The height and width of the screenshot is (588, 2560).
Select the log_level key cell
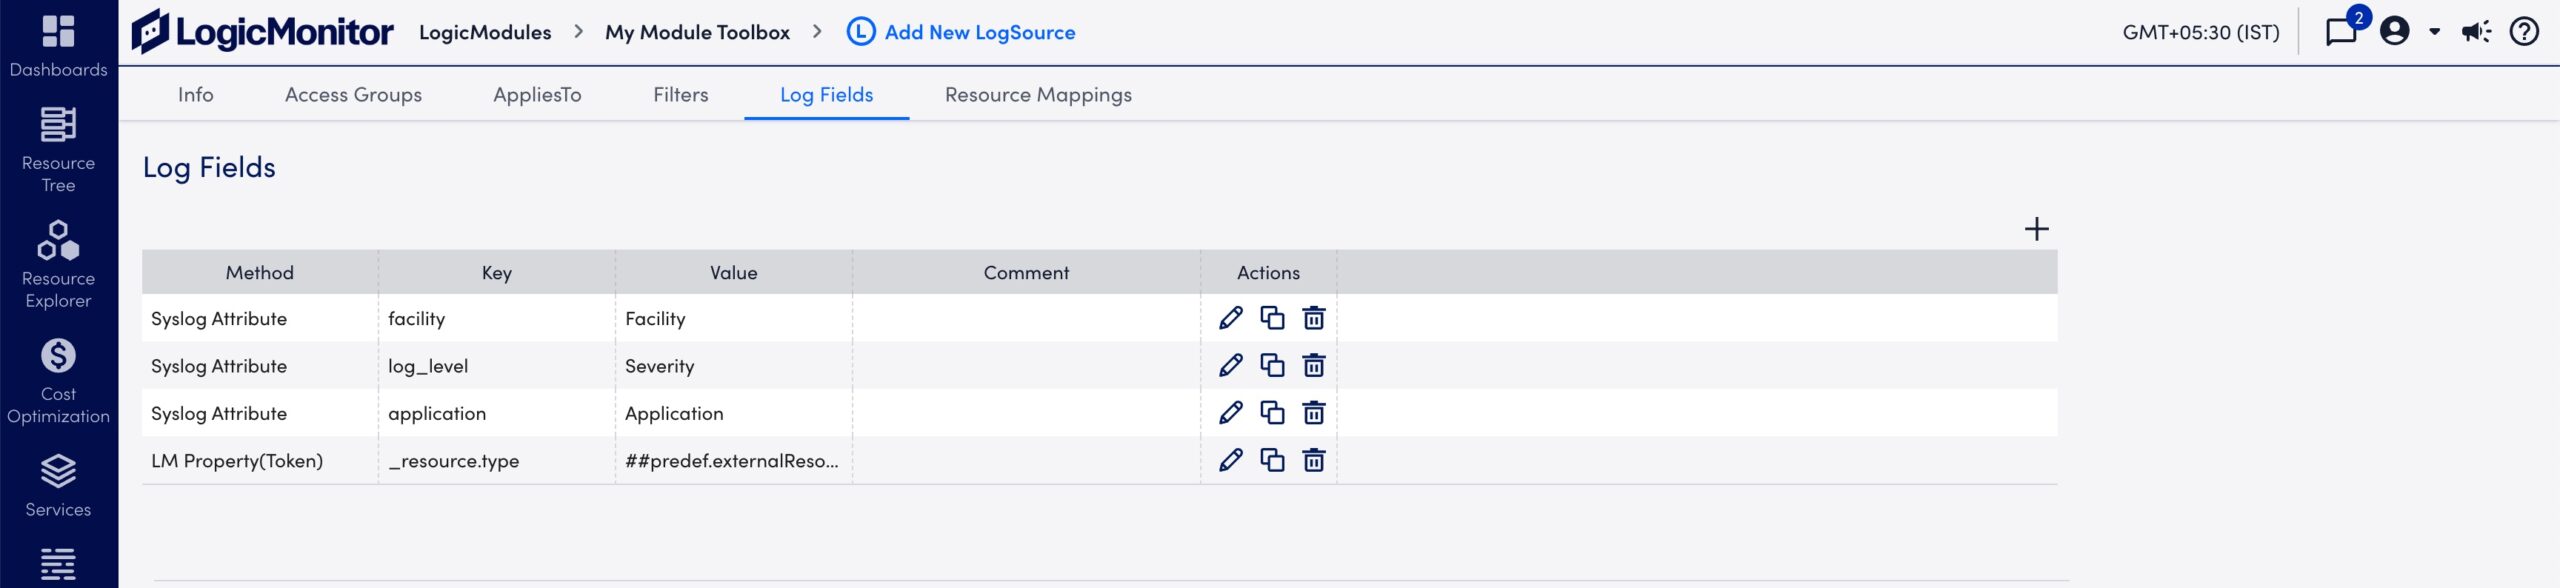(496, 365)
